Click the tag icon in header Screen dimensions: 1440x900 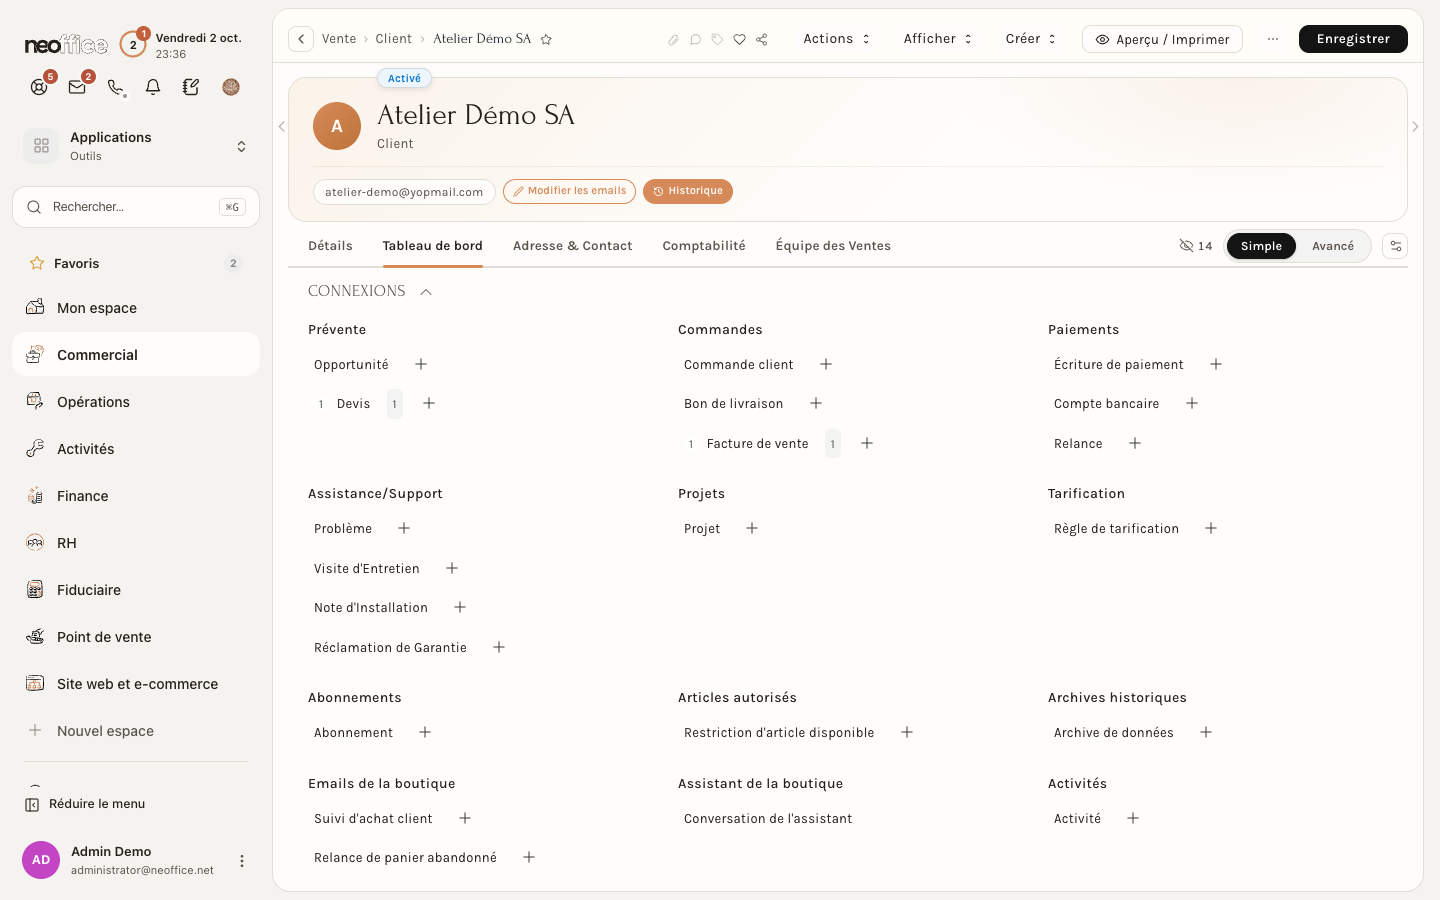tap(717, 40)
